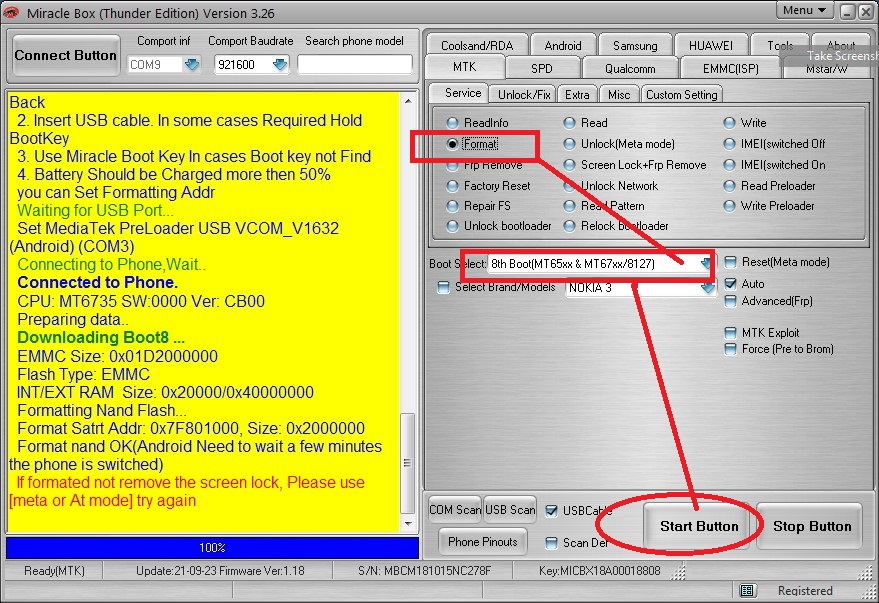Click the Search phone model input field

[x=354, y=64]
